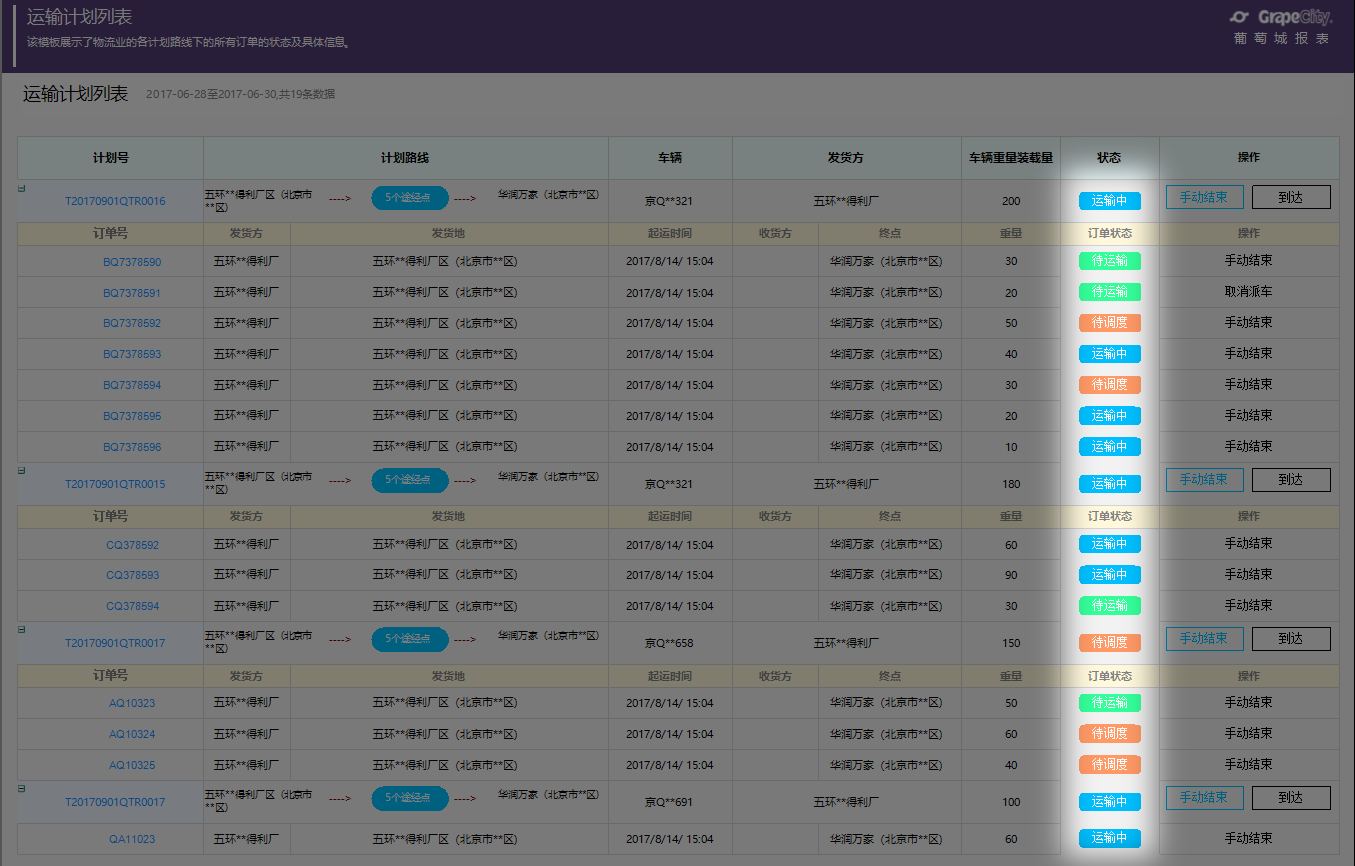Click the 车辆 column header
Screen dimensions: 1355x866
click(670, 158)
